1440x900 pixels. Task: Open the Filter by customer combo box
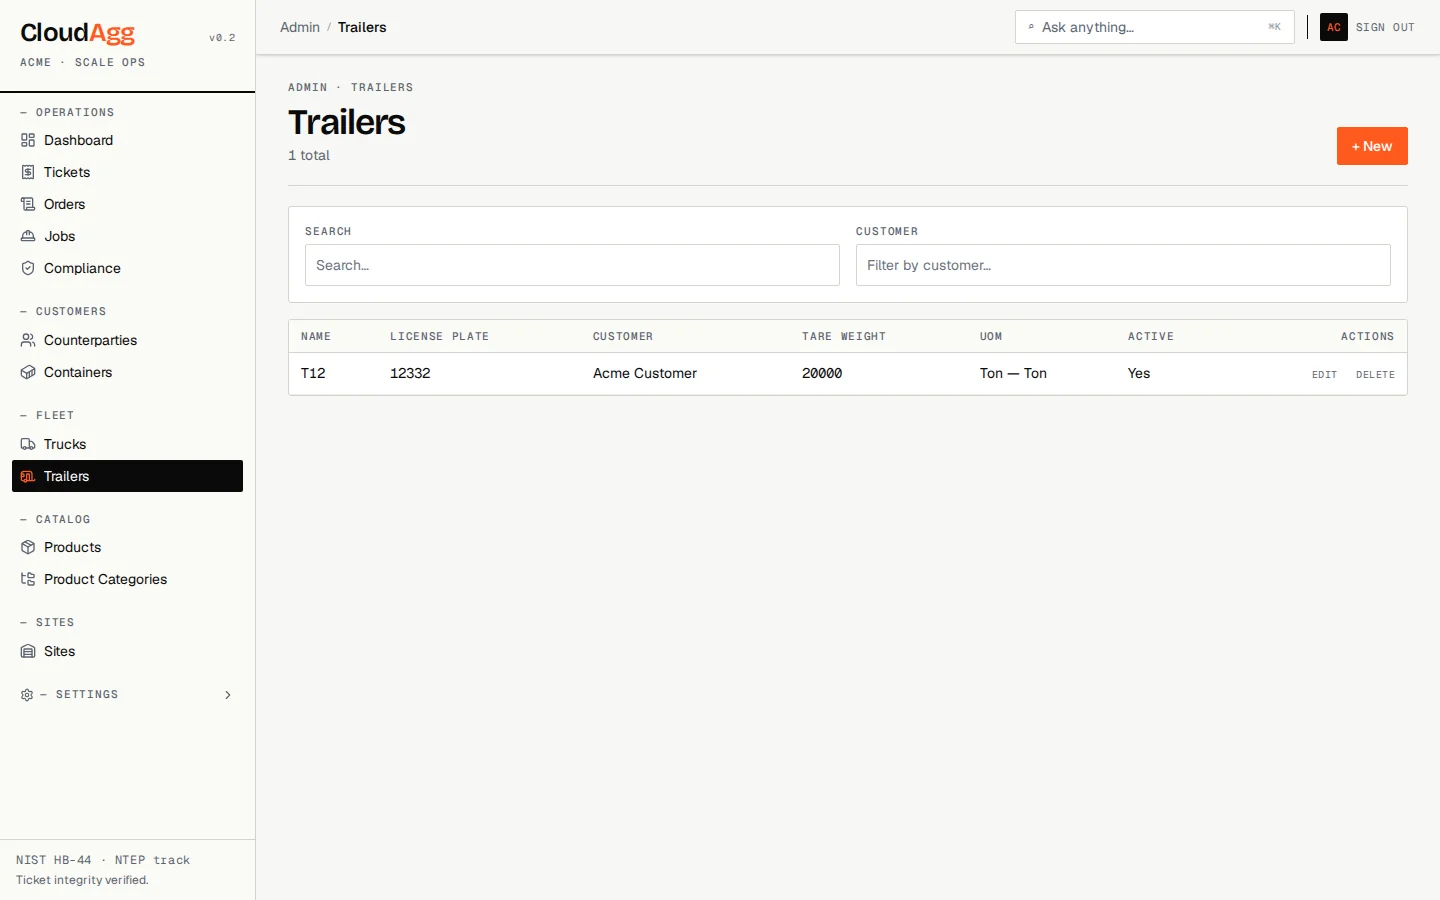point(1123,265)
